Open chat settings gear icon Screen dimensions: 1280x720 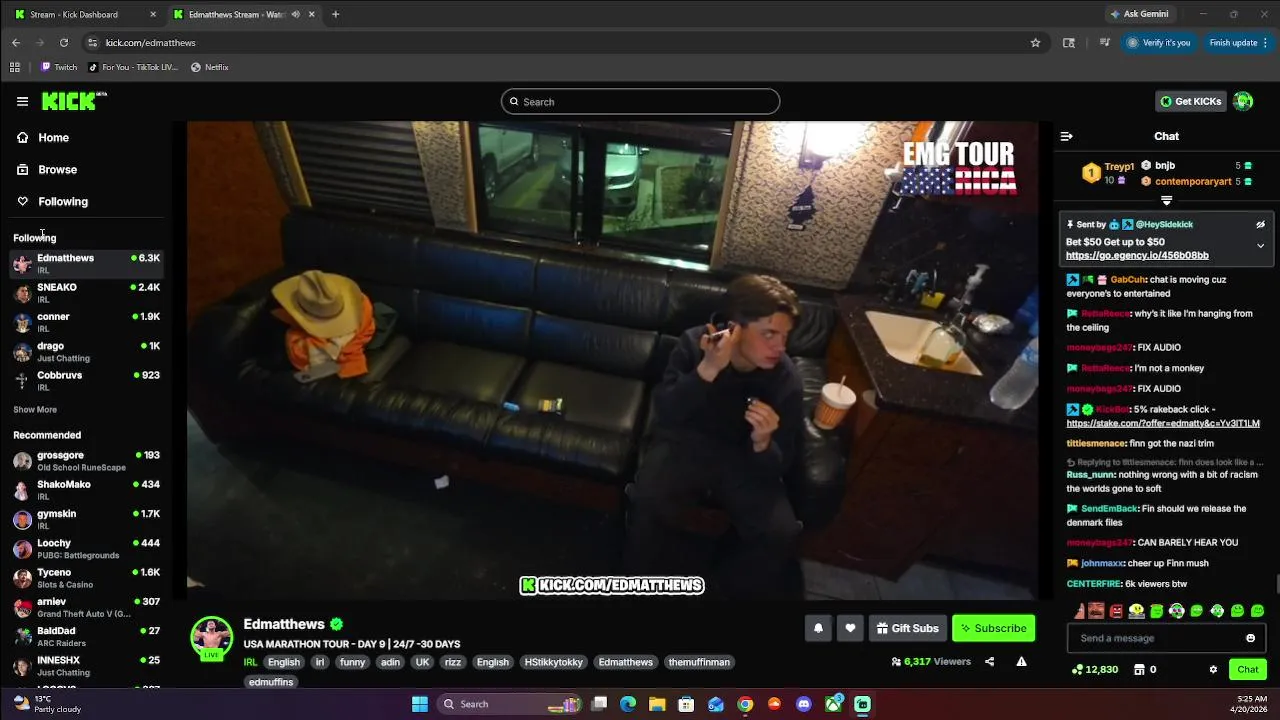point(1213,669)
